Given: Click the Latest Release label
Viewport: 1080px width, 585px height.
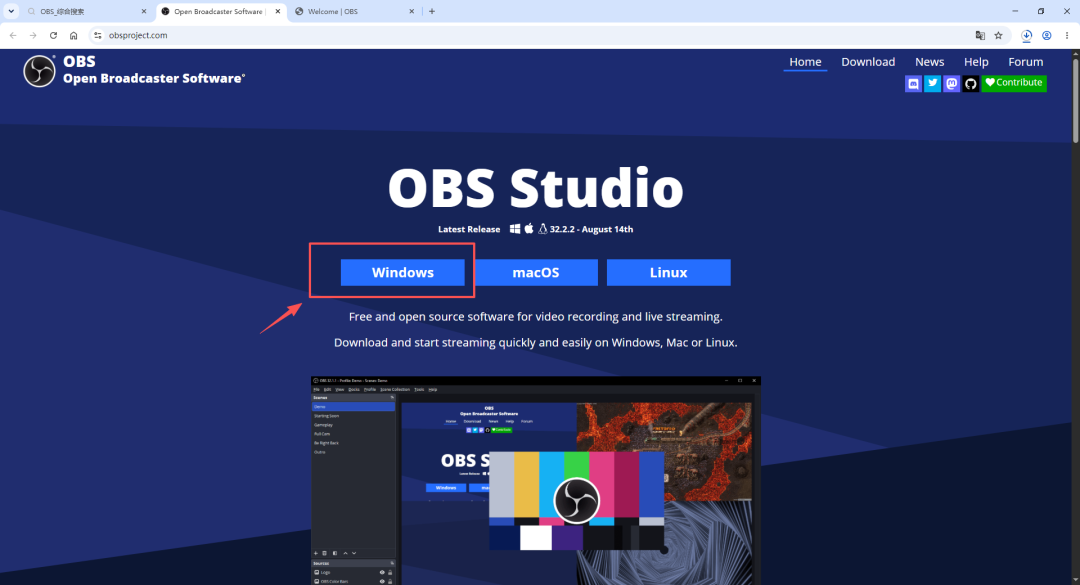Looking at the screenshot, I should click(469, 229).
